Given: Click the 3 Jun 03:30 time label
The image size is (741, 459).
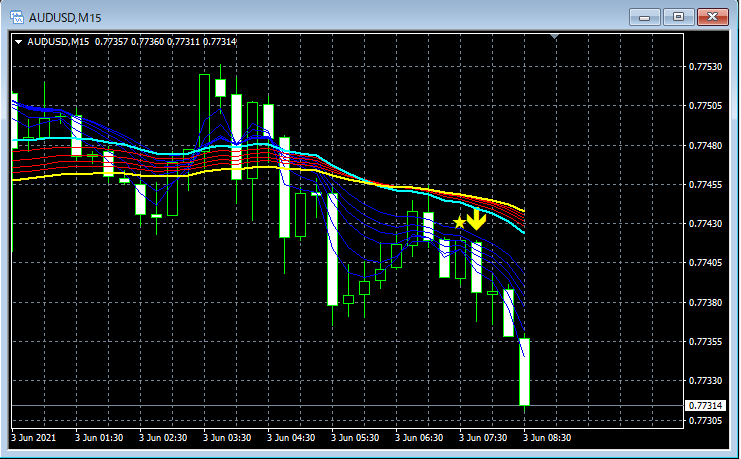Looking at the screenshot, I should point(227,438).
